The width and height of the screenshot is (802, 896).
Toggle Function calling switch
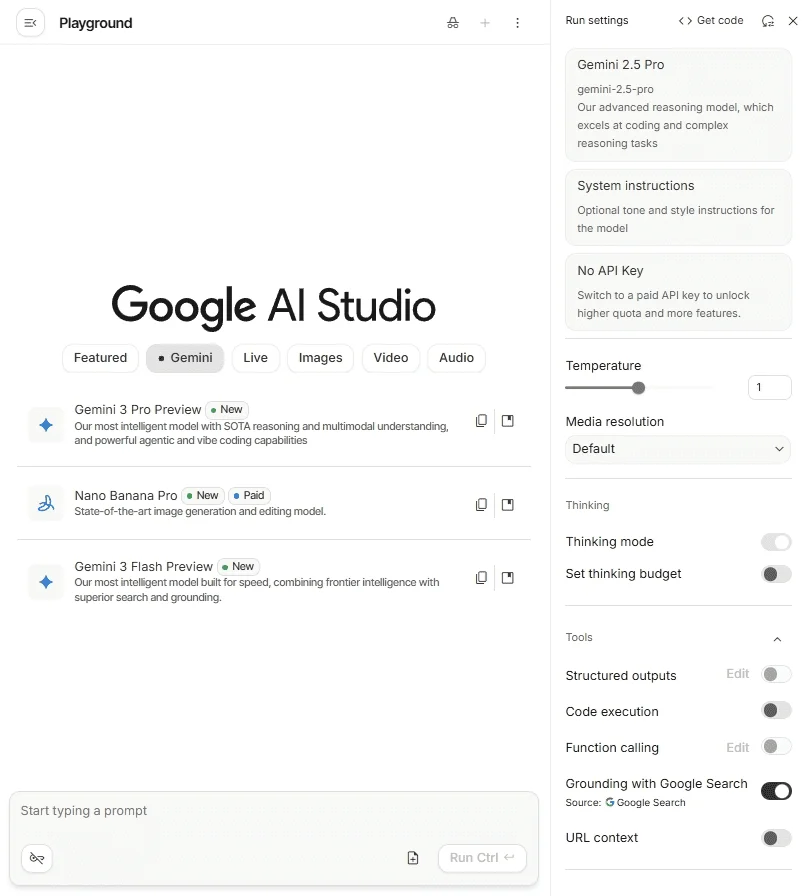pyautogui.click(x=776, y=746)
